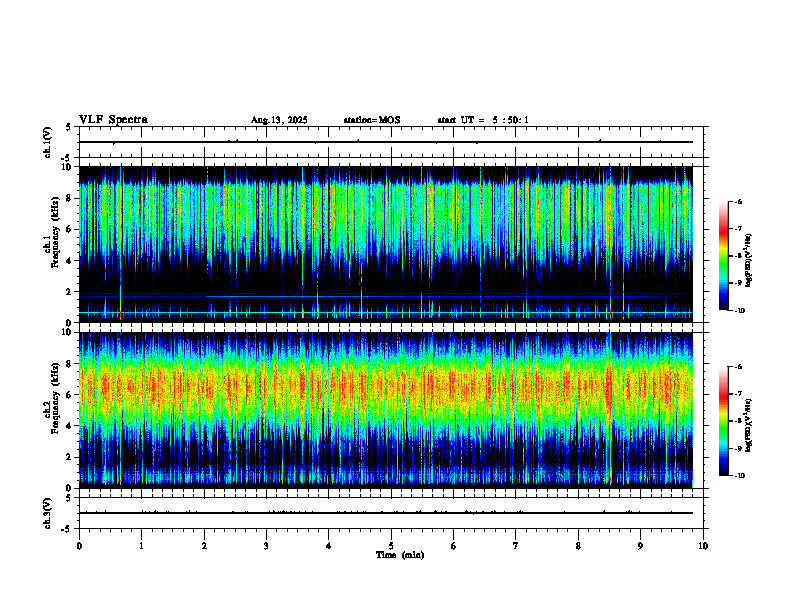Click time axis tick label "10"
Image resolution: width=792 pixels, height=612 pixels.
pyautogui.click(x=703, y=546)
